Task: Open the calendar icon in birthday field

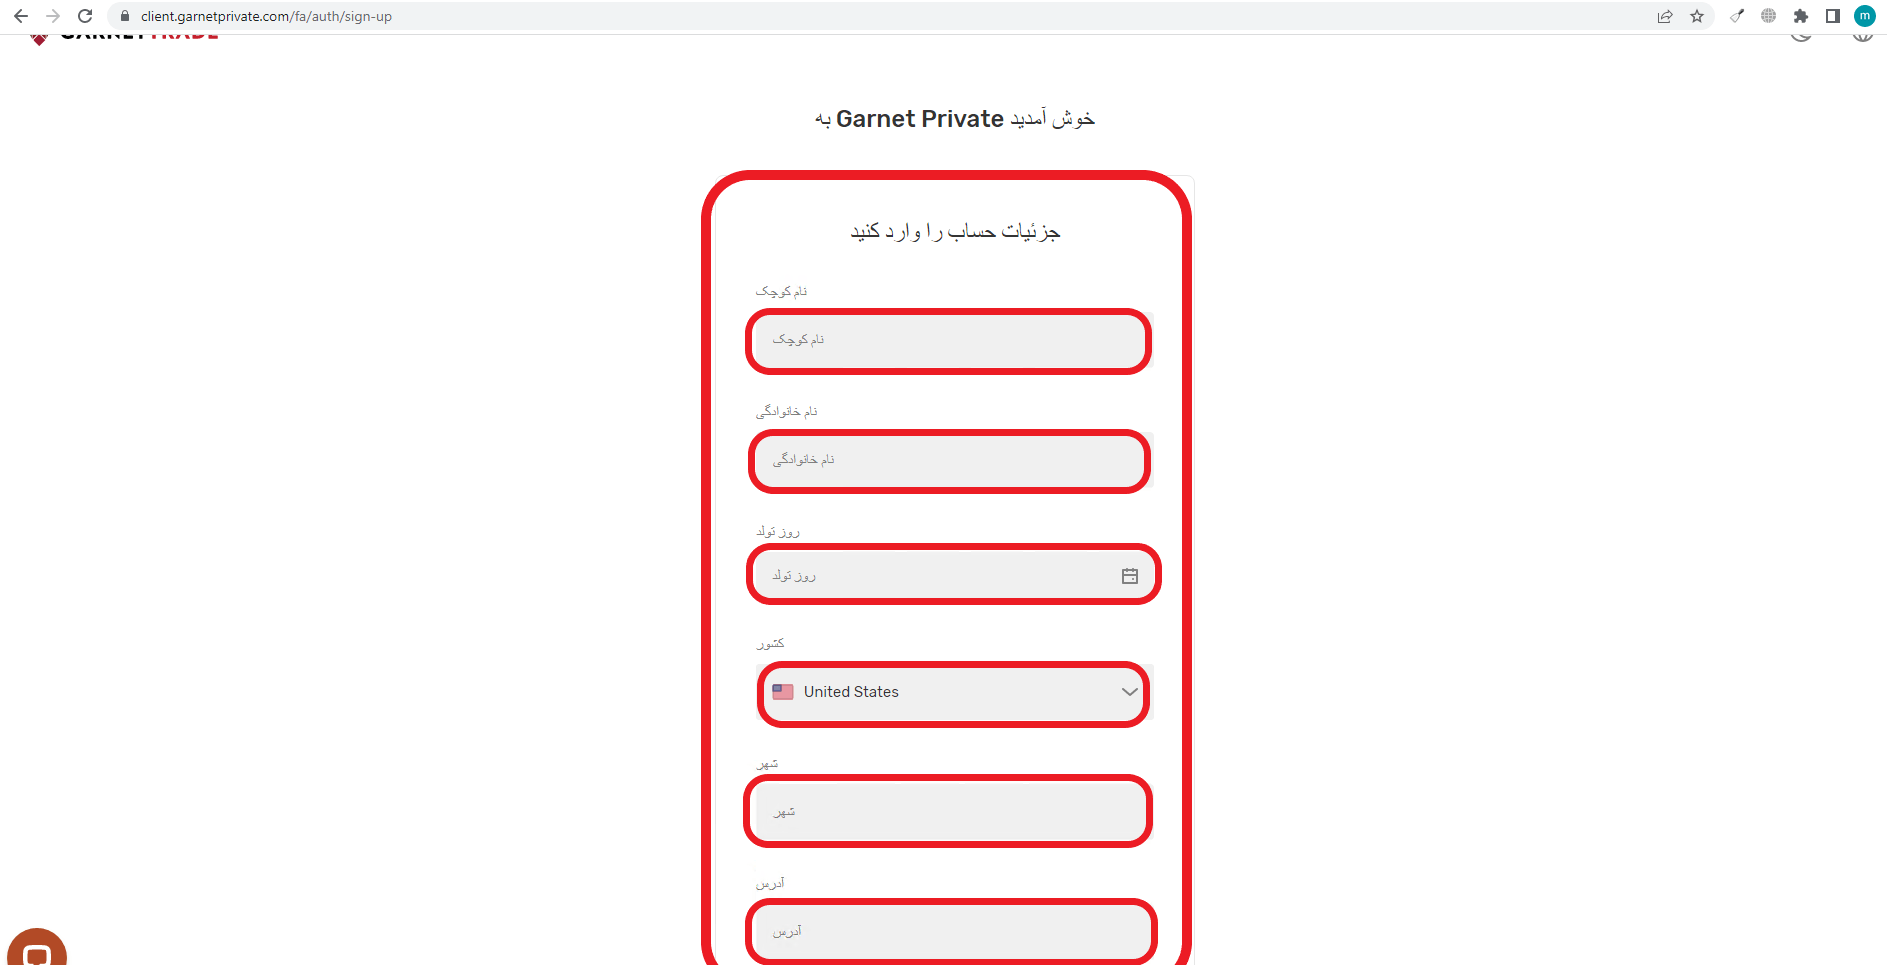Action: pyautogui.click(x=1130, y=576)
